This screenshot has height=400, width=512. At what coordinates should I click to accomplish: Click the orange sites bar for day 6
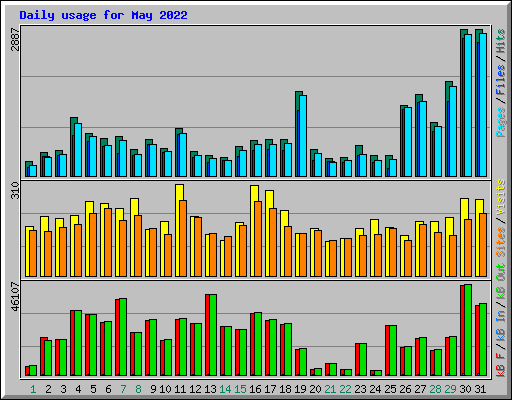108,242
